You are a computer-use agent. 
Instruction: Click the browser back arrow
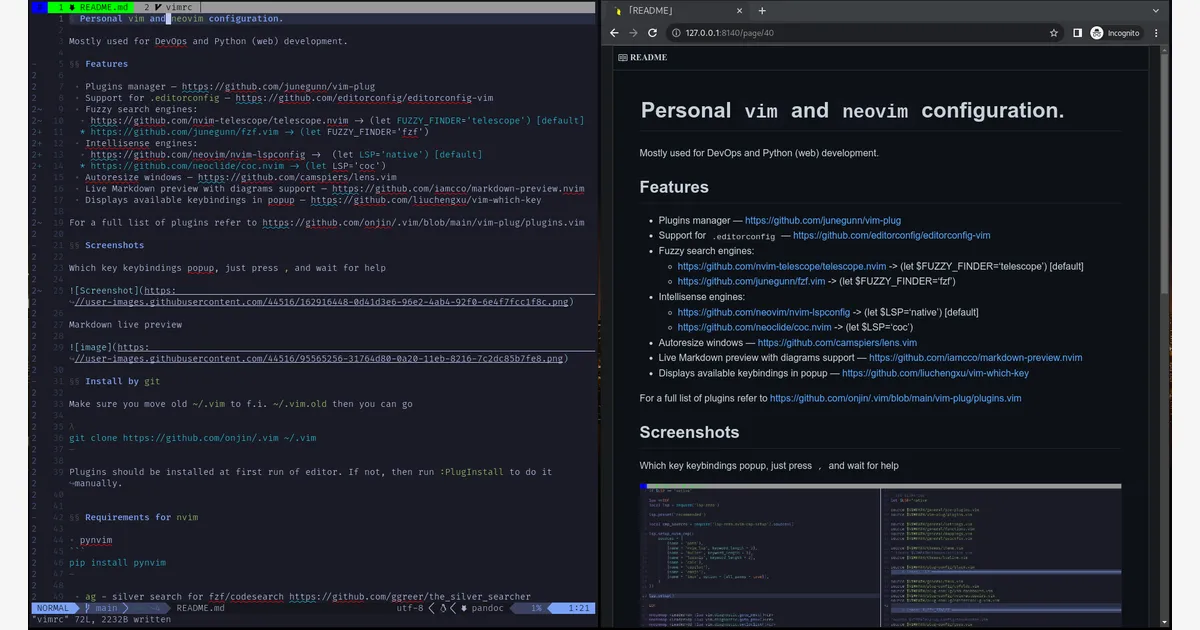(614, 33)
